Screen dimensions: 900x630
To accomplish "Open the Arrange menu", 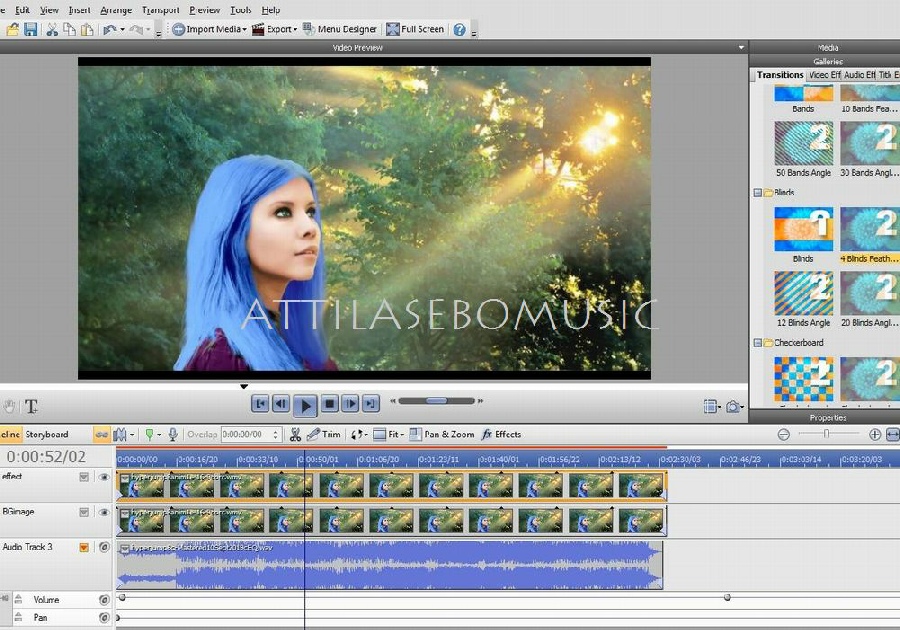I will point(116,10).
